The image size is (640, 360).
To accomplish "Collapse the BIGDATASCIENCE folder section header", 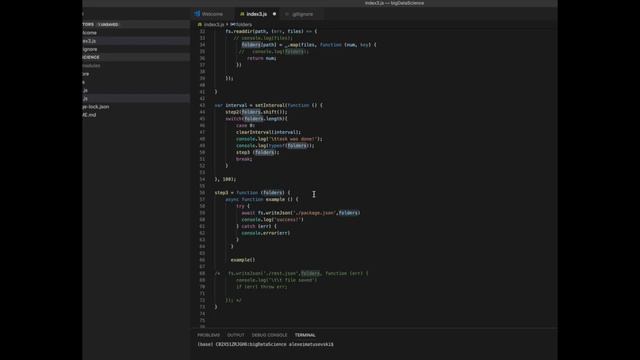I will click(136, 57).
